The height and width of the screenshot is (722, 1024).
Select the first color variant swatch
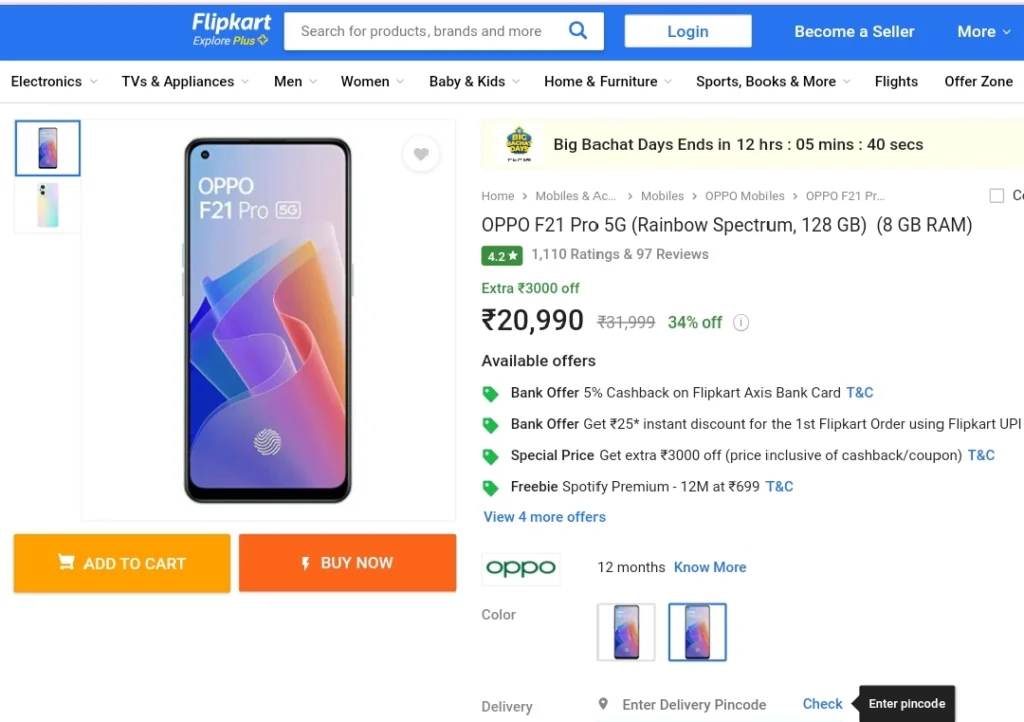point(626,632)
